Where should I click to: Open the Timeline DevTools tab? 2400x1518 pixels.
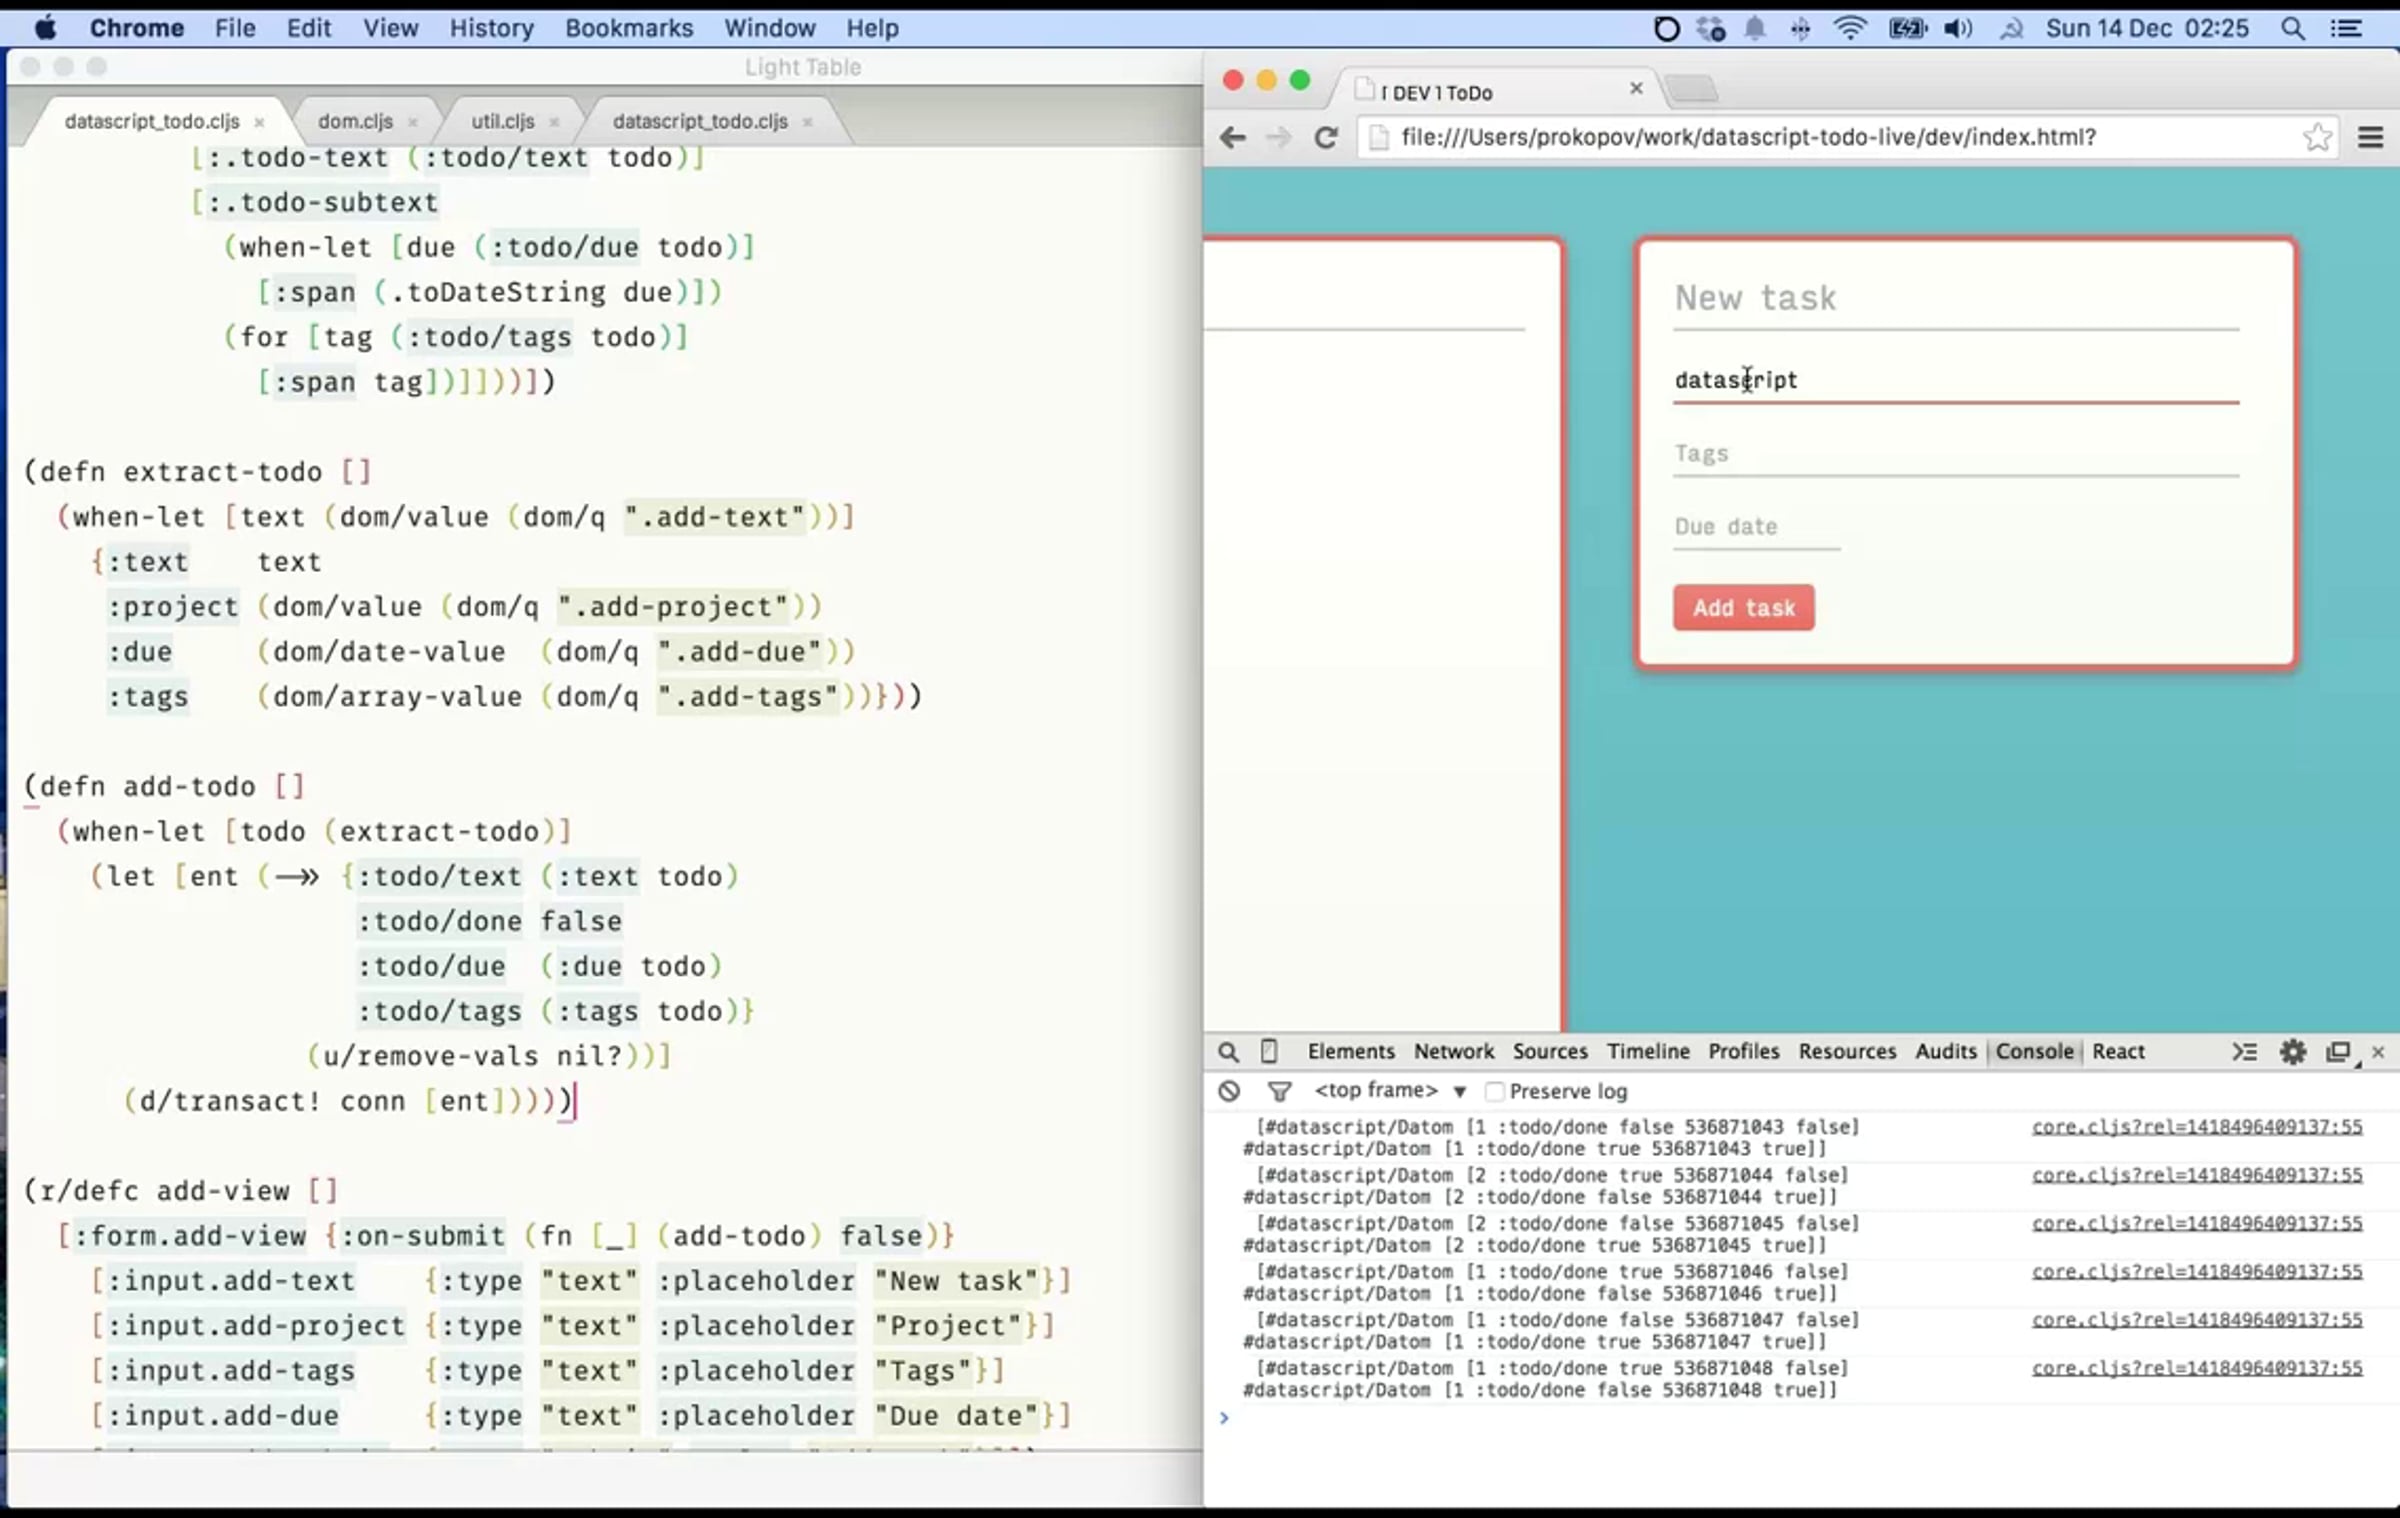coord(1648,1052)
